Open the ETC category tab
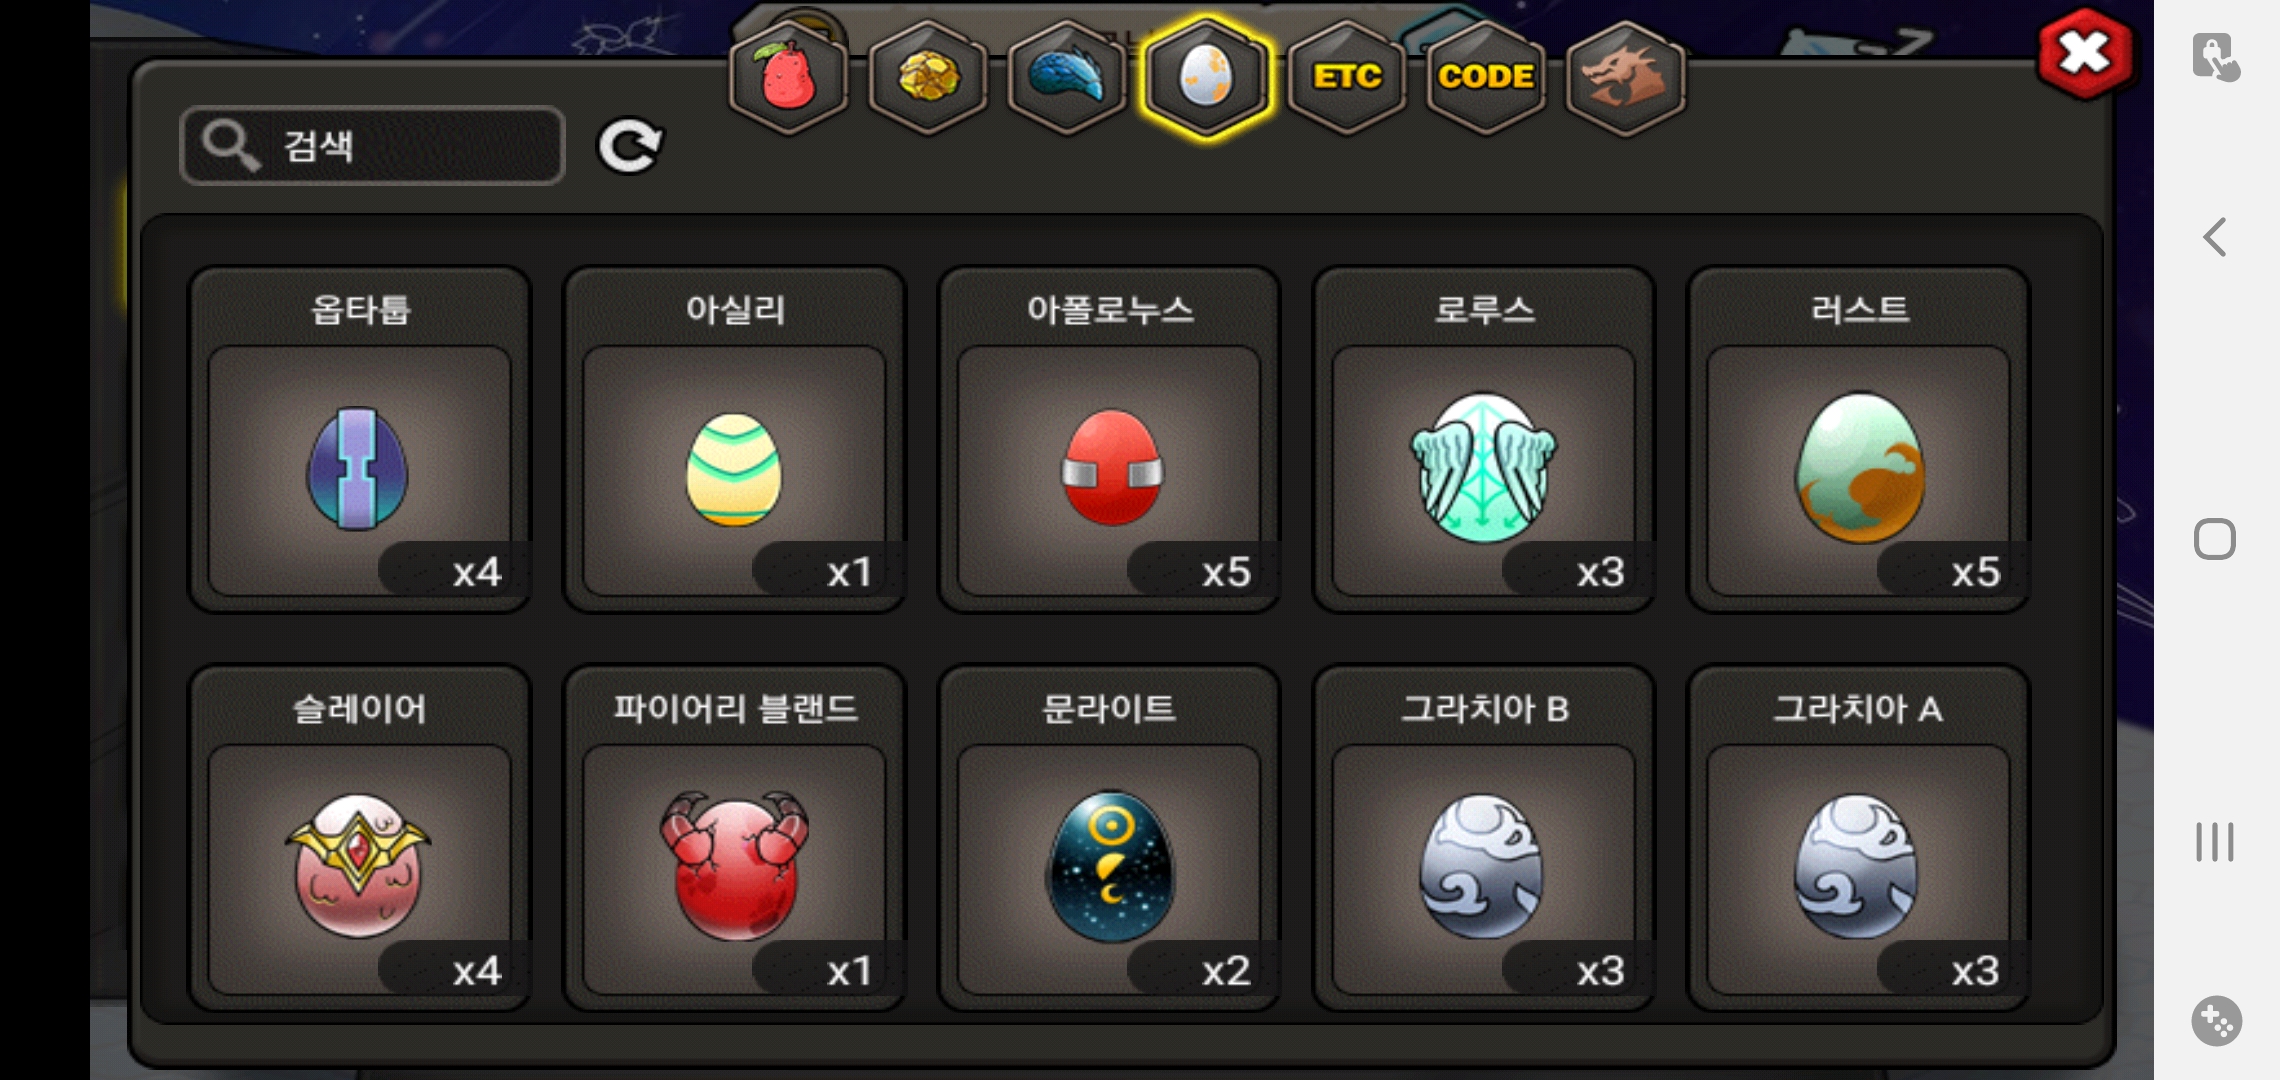The height and width of the screenshot is (1080, 2280). tap(1347, 78)
